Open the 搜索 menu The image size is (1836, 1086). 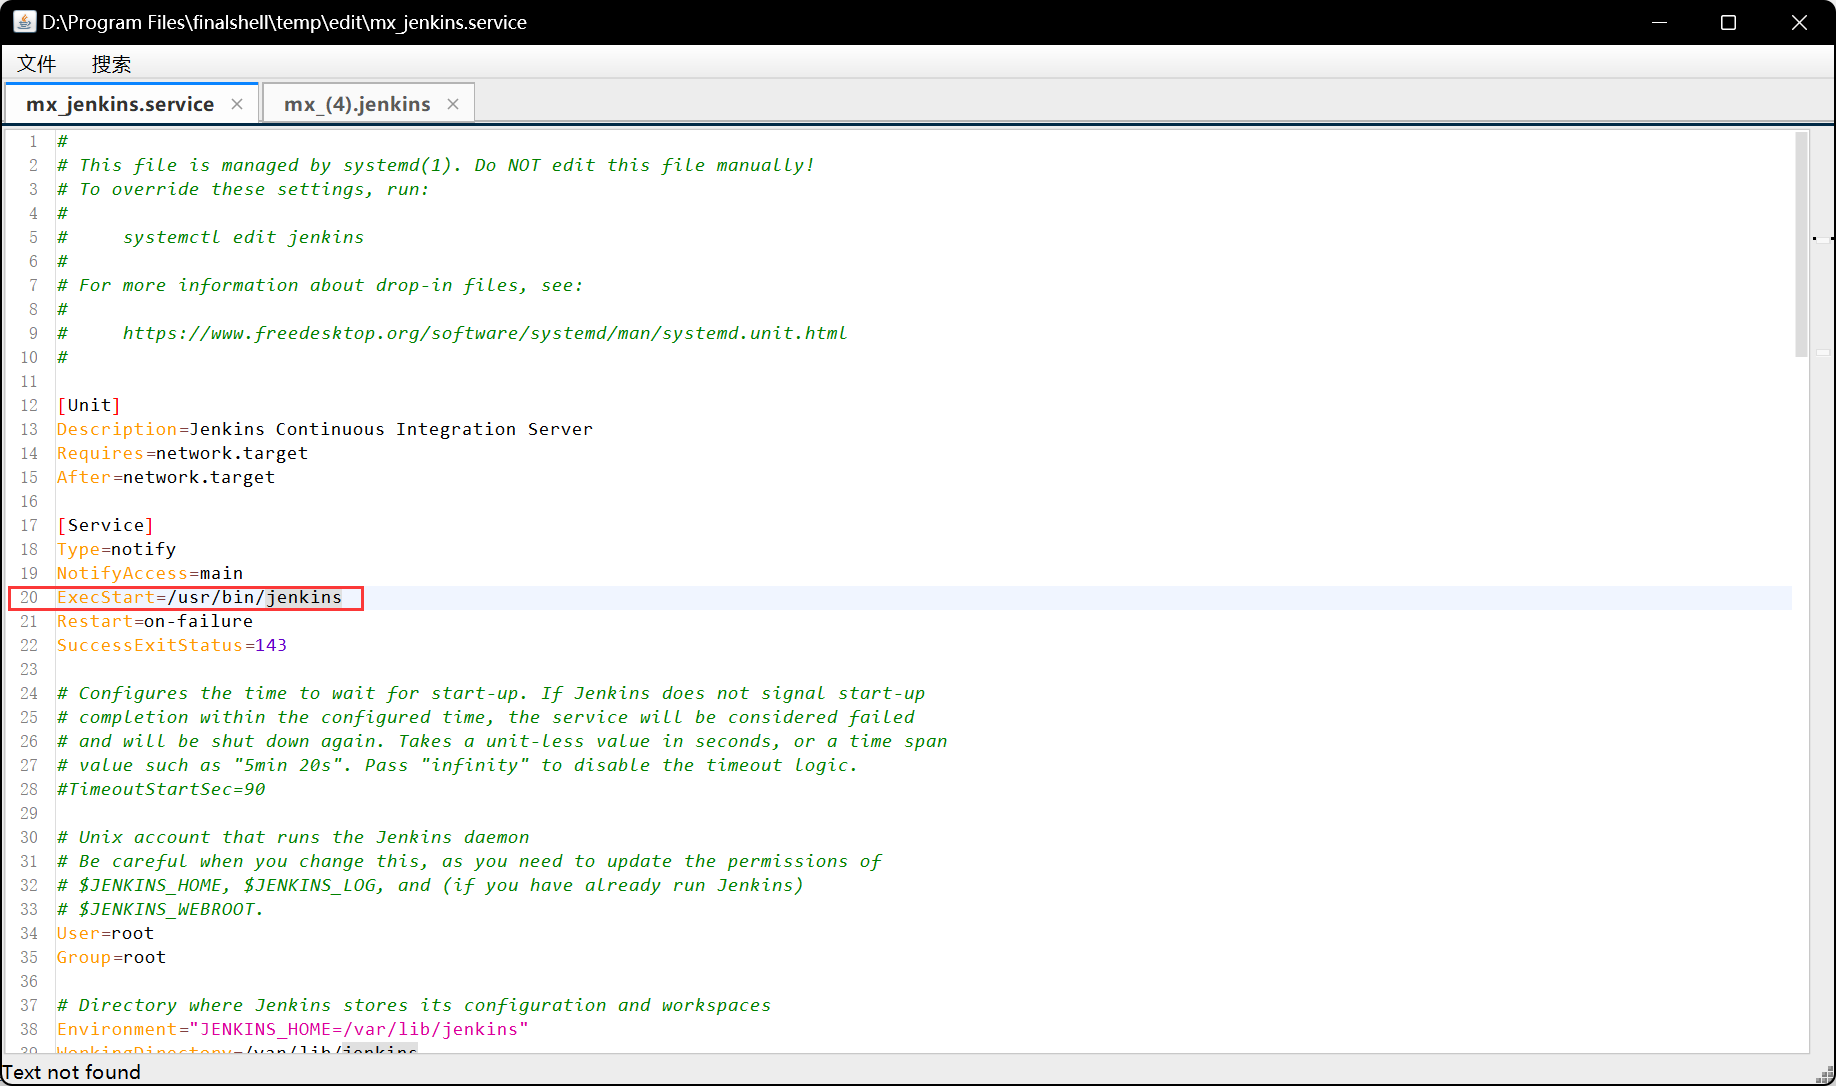click(111, 64)
